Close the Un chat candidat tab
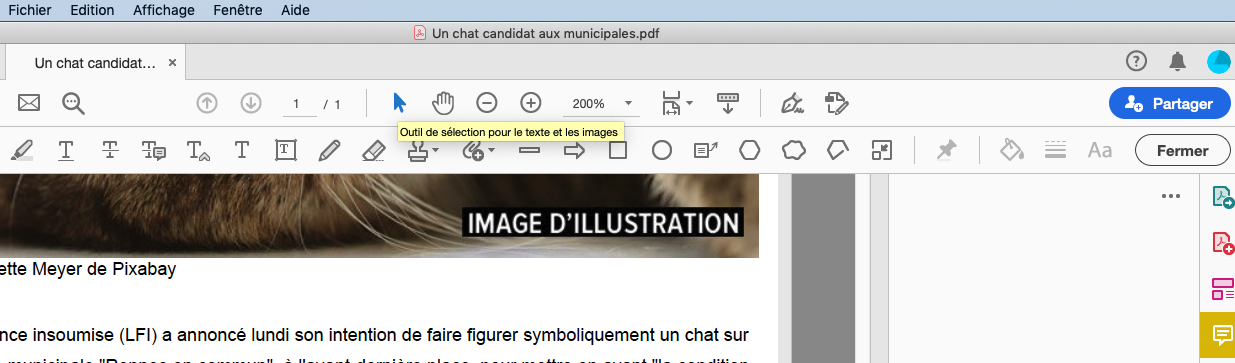 point(172,62)
